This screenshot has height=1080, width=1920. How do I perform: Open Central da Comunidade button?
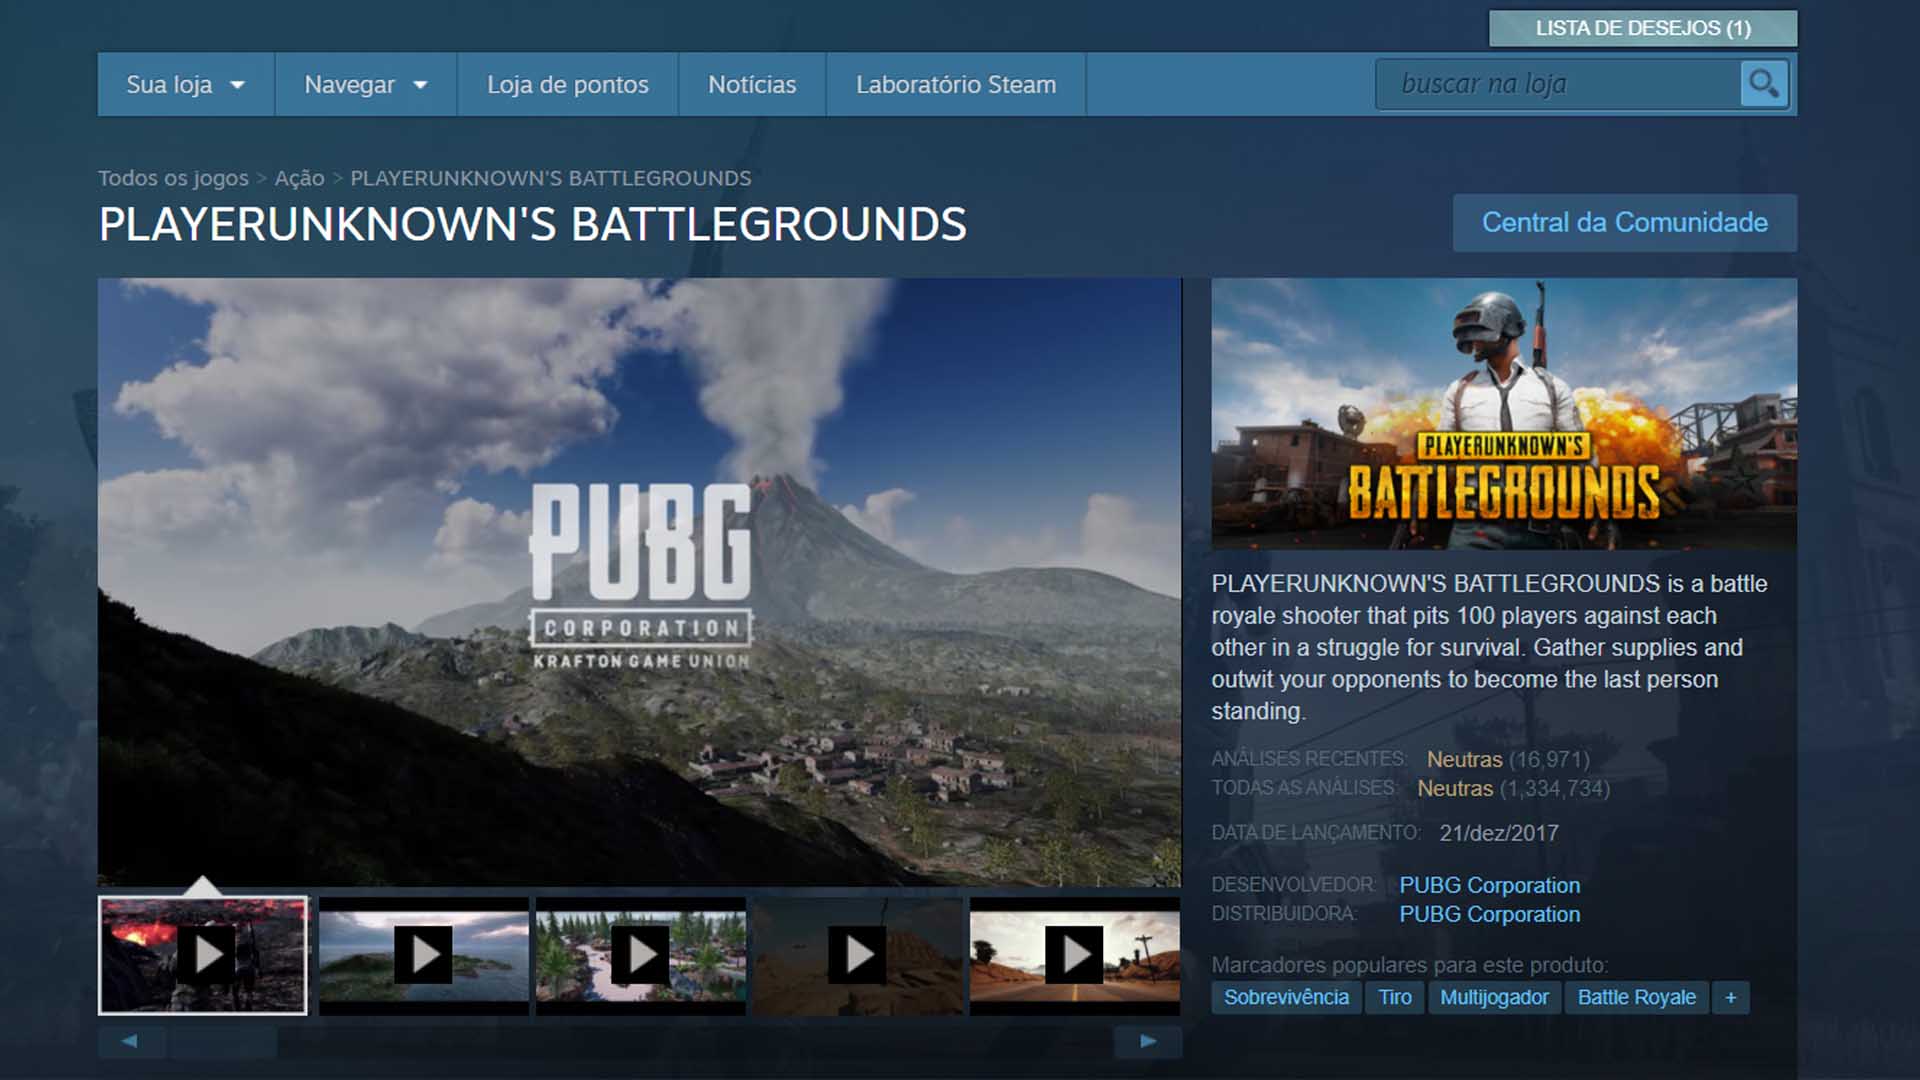coord(1624,222)
